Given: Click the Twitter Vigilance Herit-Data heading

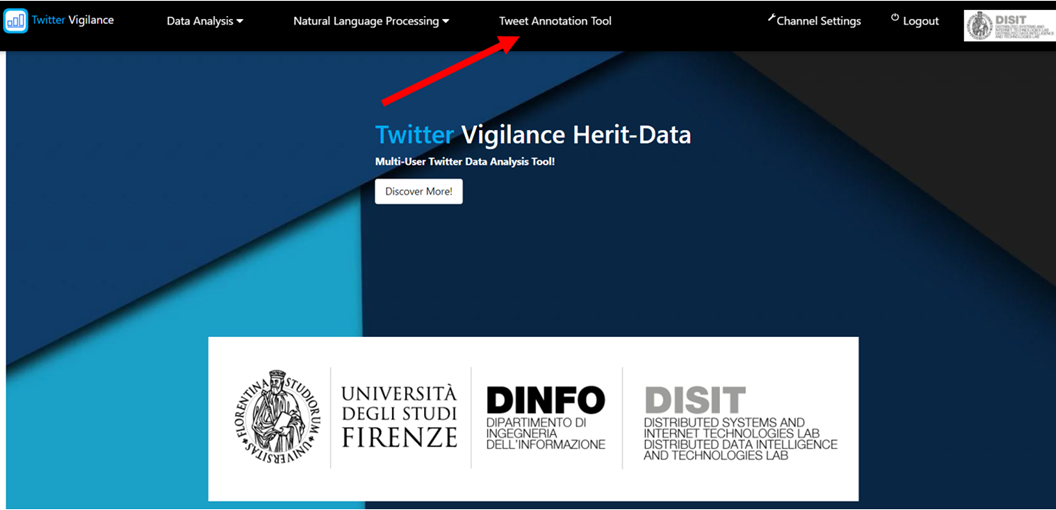Looking at the screenshot, I should point(532,135).
